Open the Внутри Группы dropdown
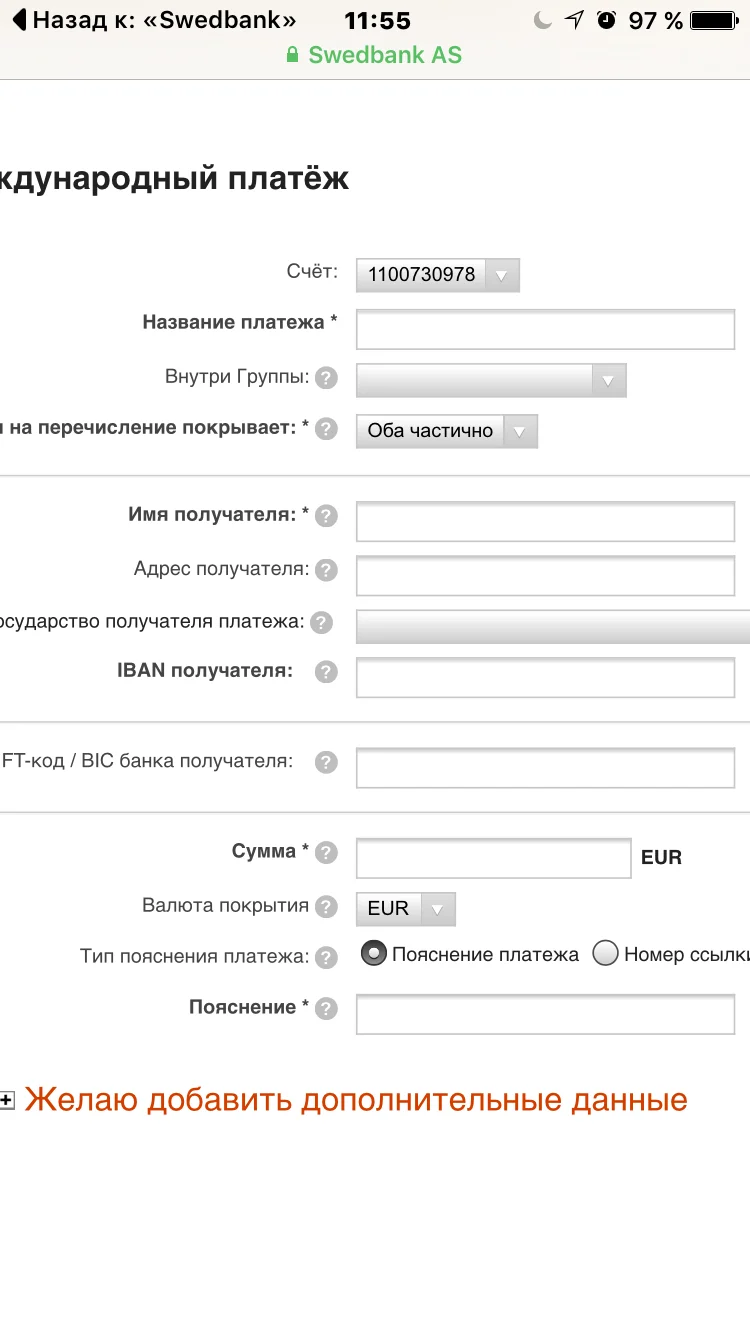This screenshot has width=750, height=1334. click(491, 380)
